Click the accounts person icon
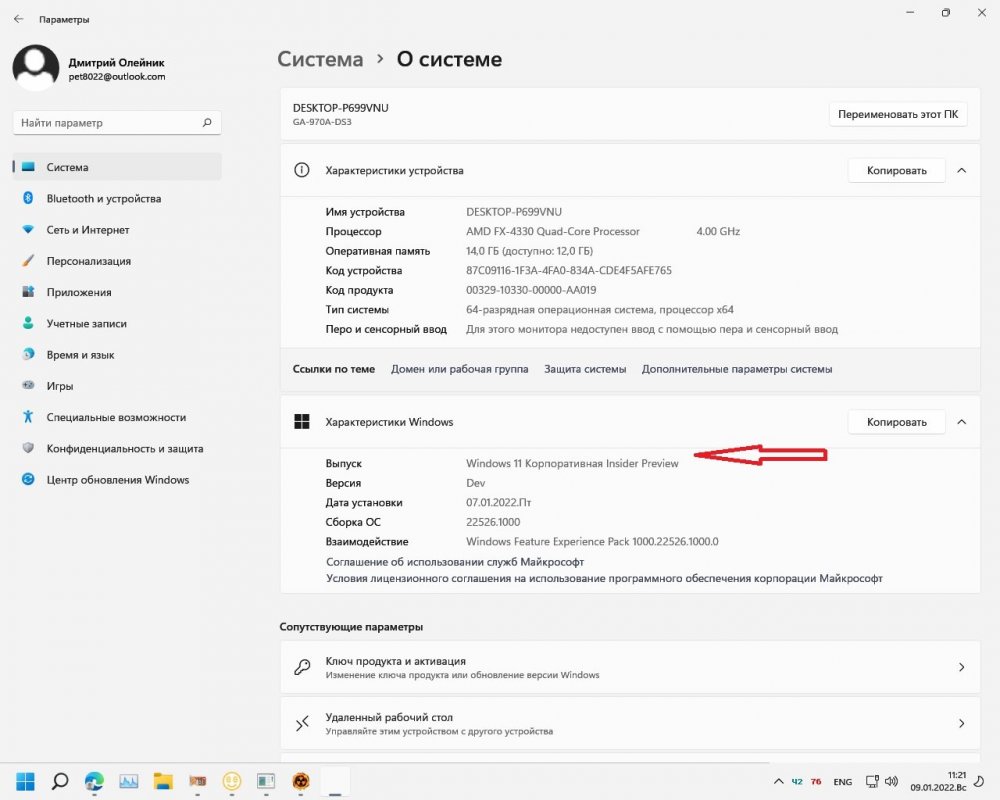 pos(28,323)
